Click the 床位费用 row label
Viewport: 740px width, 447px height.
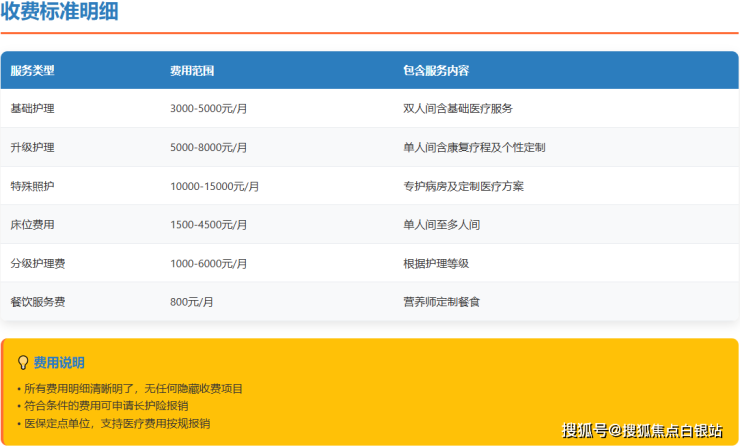click(x=32, y=225)
